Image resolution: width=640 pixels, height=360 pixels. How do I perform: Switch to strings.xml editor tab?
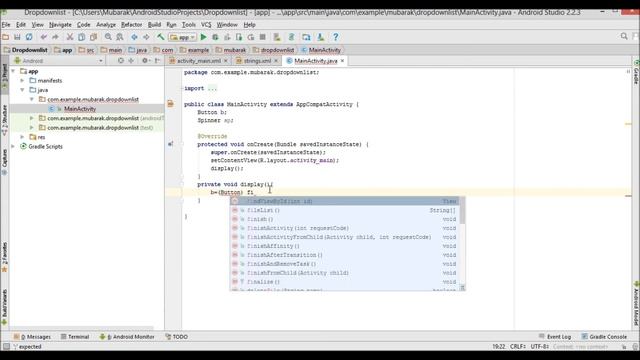coord(258,60)
